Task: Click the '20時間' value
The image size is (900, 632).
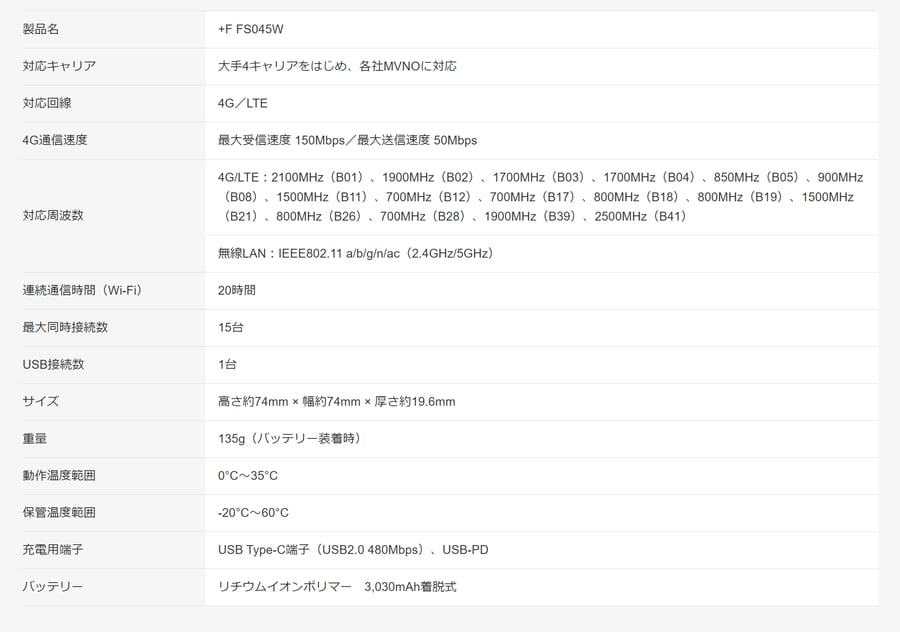Action: point(236,290)
